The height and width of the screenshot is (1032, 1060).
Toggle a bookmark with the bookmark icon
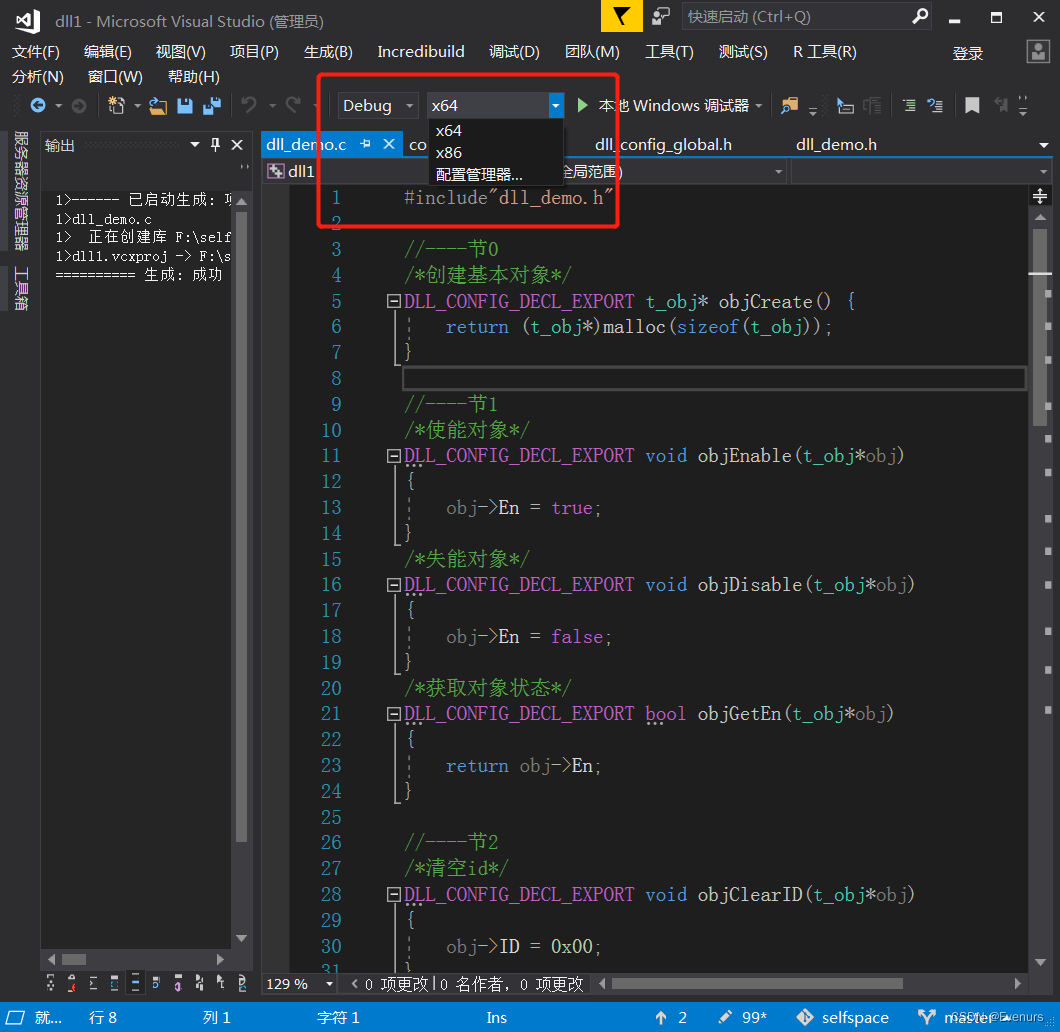coord(971,105)
